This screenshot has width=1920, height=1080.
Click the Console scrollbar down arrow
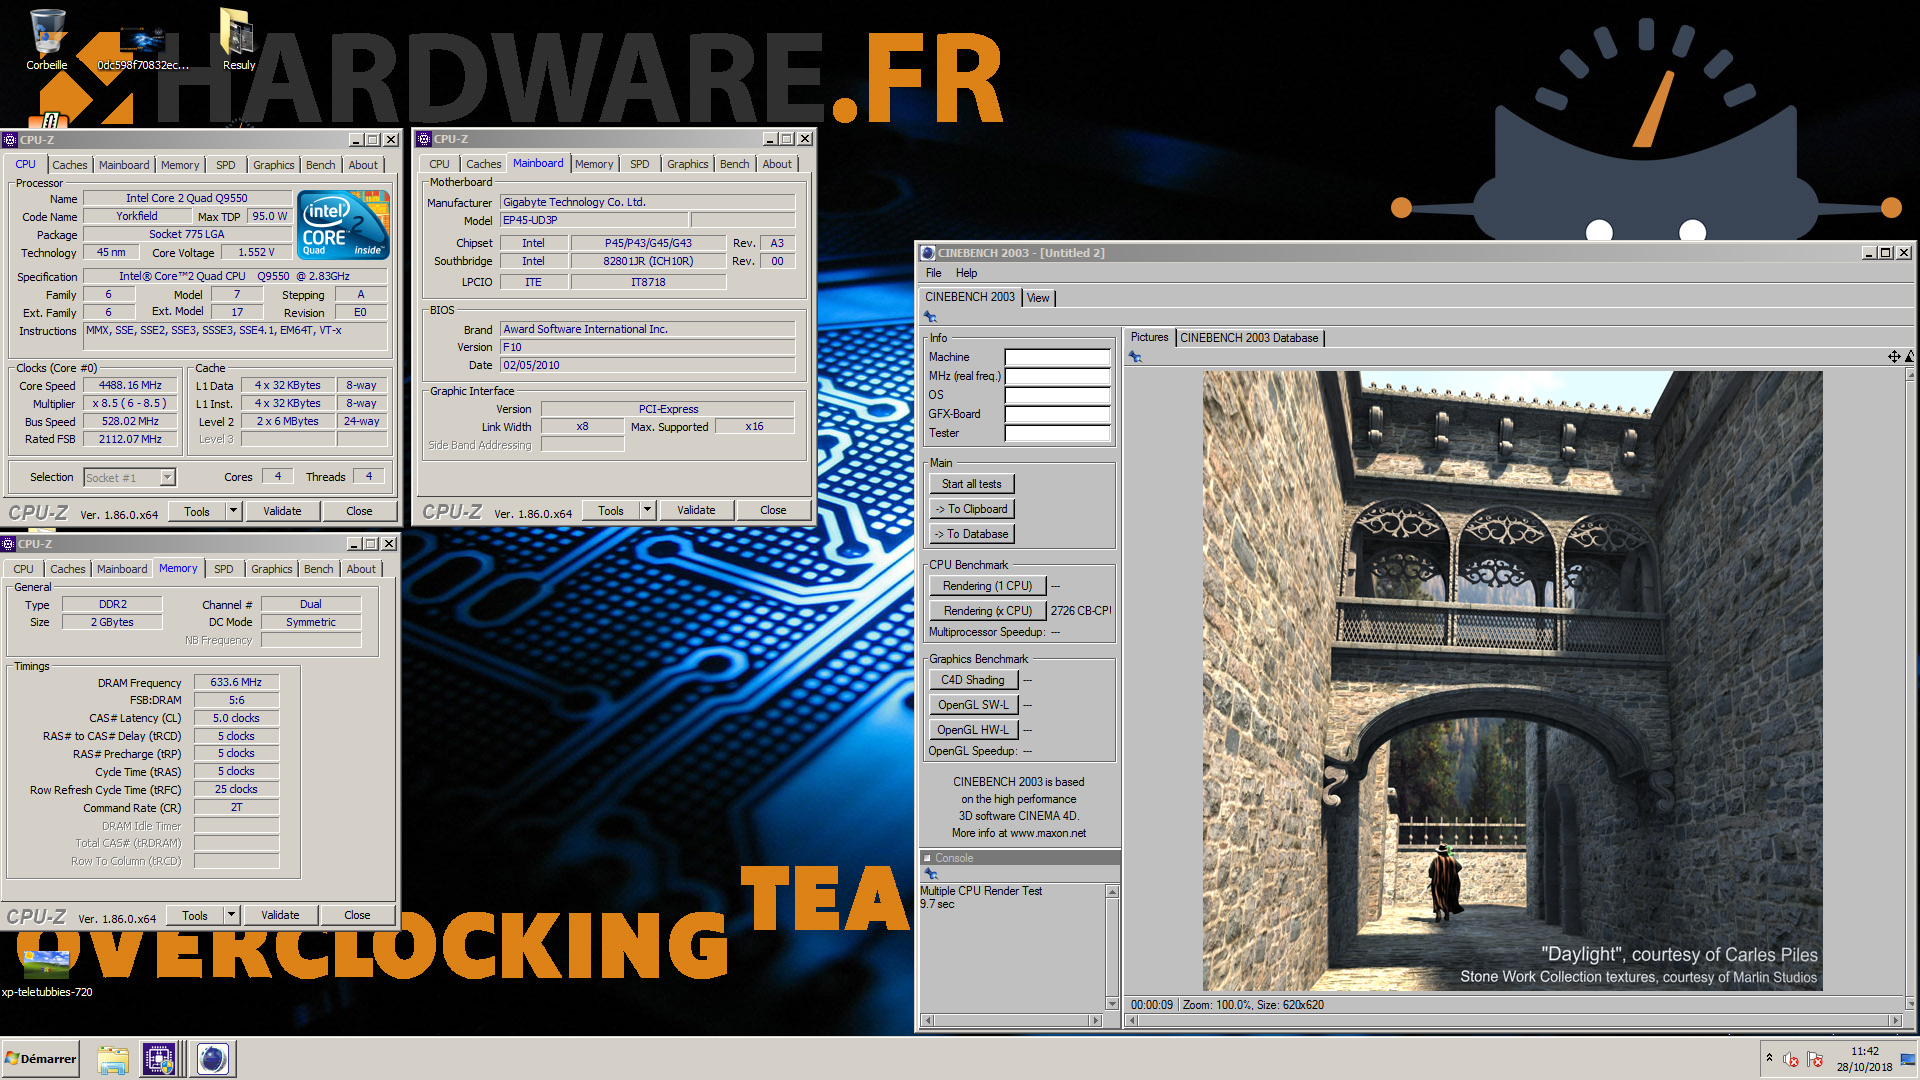1112,1003
